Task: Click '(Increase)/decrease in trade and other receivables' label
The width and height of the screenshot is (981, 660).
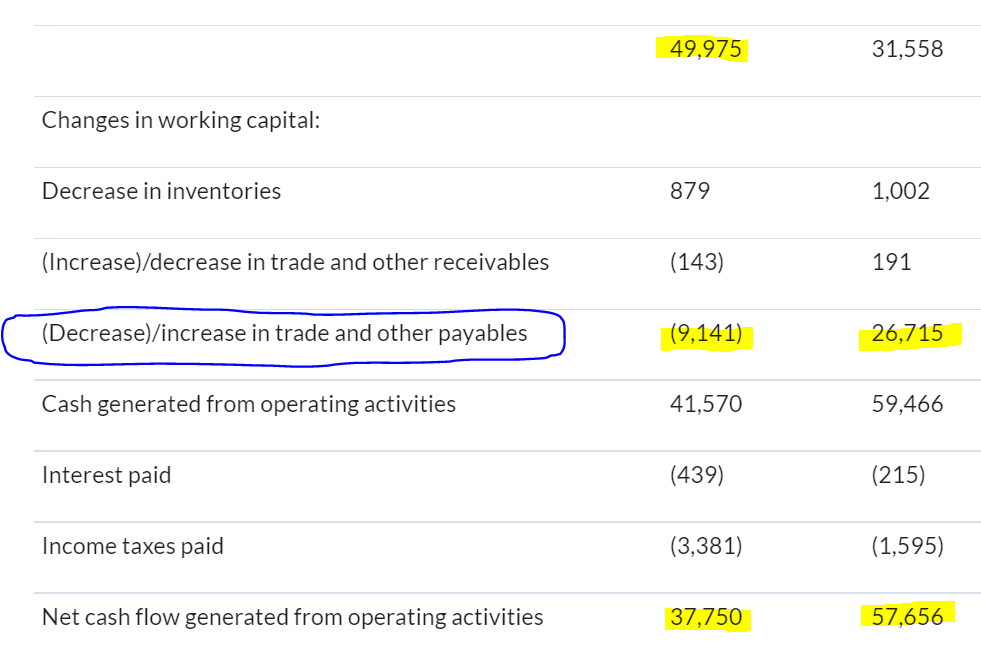Action: click(x=295, y=262)
